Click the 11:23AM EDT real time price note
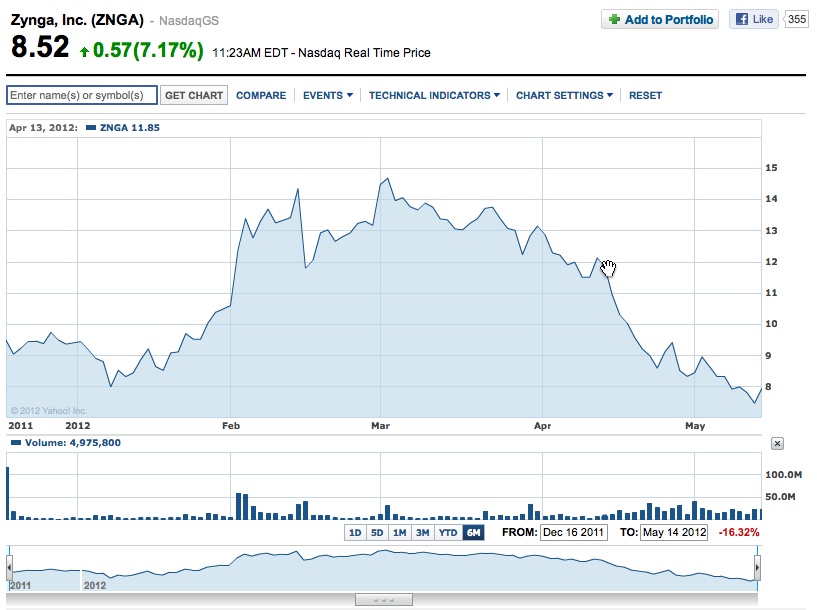 click(321, 53)
